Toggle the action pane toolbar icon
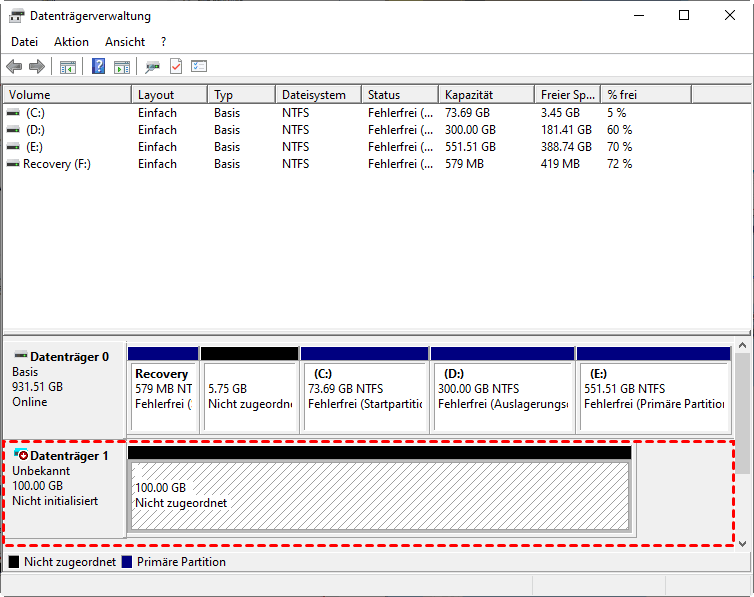 pos(122,67)
